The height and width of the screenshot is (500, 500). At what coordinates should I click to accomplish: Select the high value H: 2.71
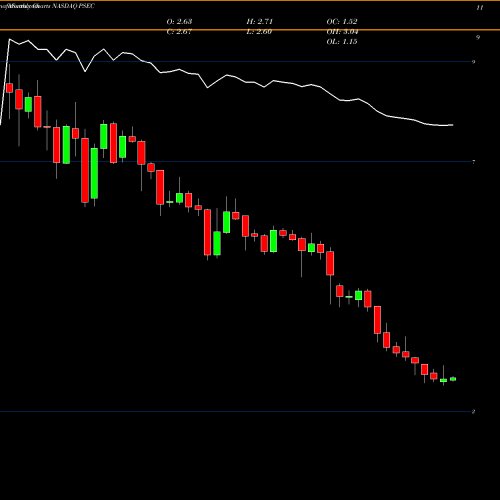point(260,21)
